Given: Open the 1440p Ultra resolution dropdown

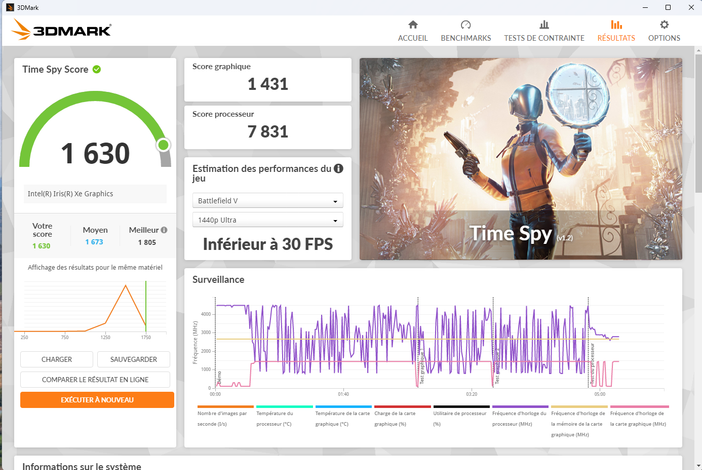Looking at the screenshot, I should [268, 220].
